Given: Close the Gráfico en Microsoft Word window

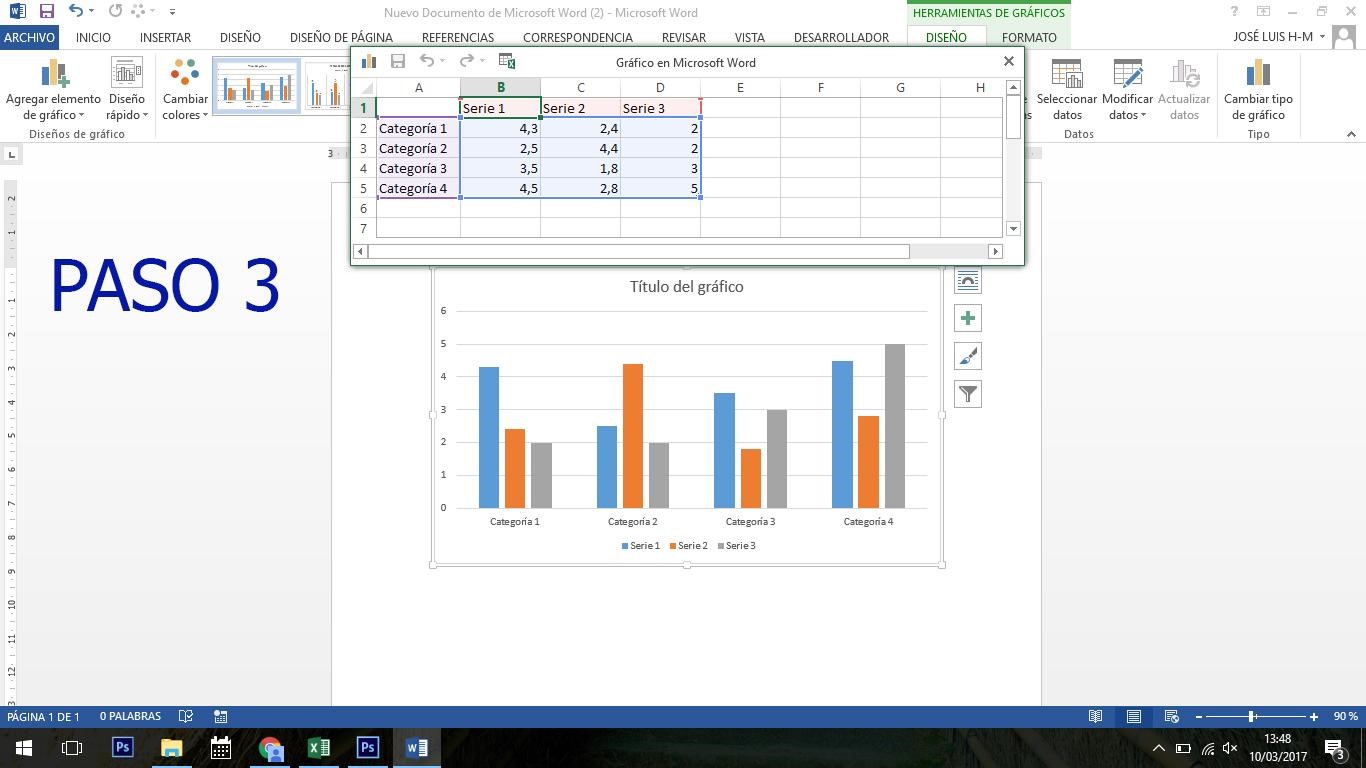Looking at the screenshot, I should [1008, 61].
